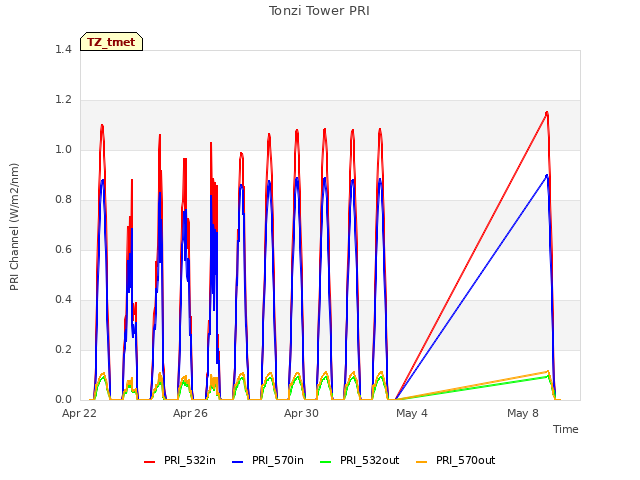The height and width of the screenshot is (480, 640).
Task: Click the chart title Tonzi Tower PRI
Action: coord(319,11)
